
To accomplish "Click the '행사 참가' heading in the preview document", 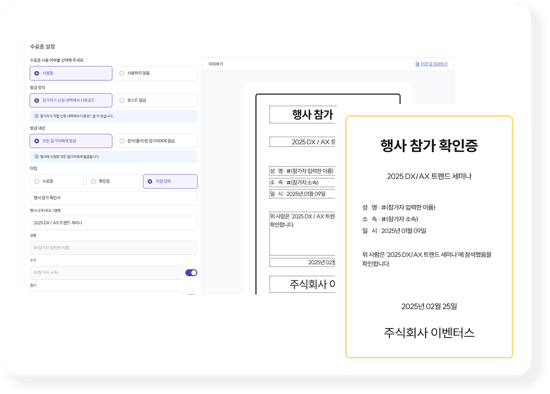I will (312, 114).
